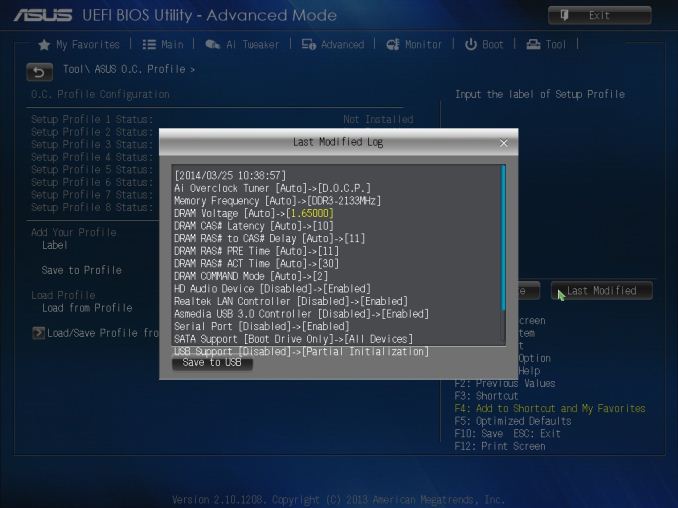Click the log timestamp 2014/03/25 10:38:57
678x508 pixels.
point(230,176)
